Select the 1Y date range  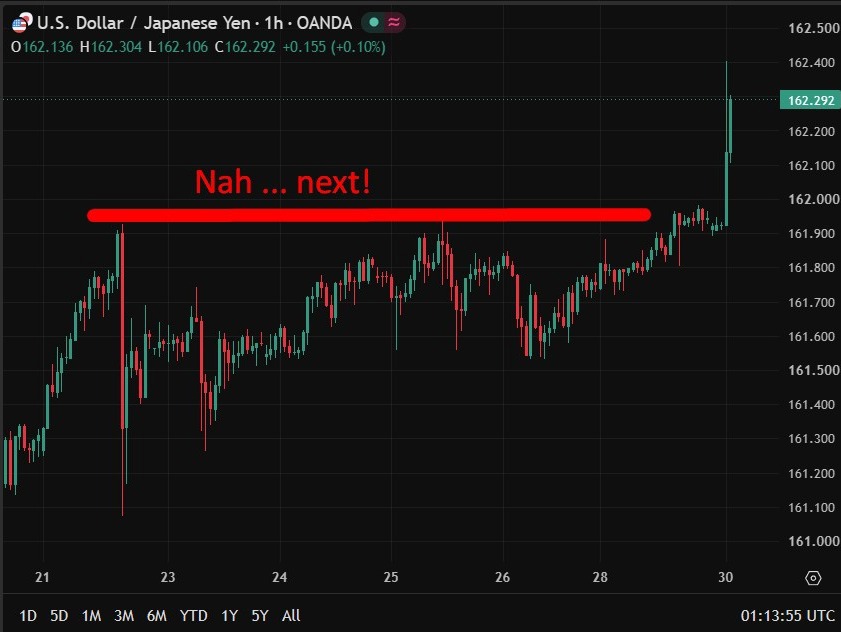(230, 615)
